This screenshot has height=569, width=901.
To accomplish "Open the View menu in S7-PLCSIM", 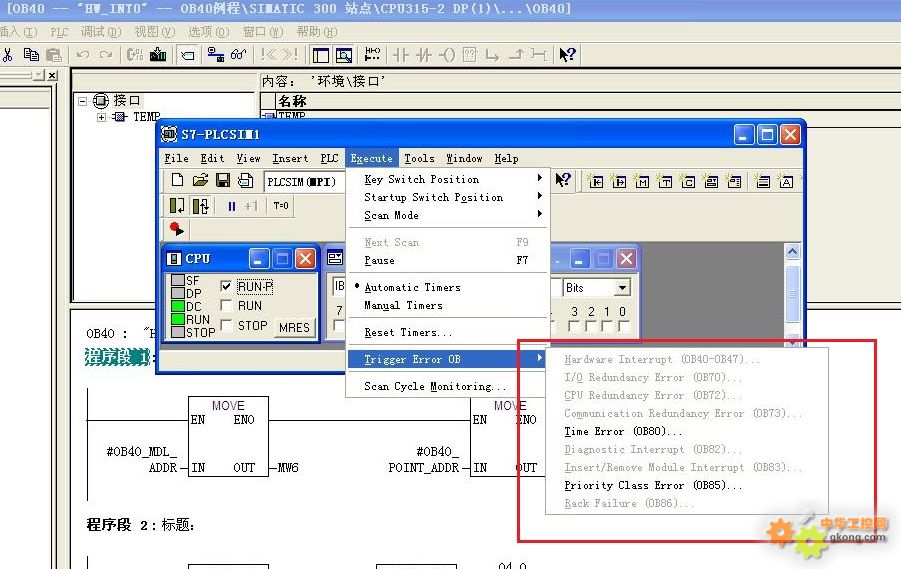I will pyautogui.click(x=248, y=159).
